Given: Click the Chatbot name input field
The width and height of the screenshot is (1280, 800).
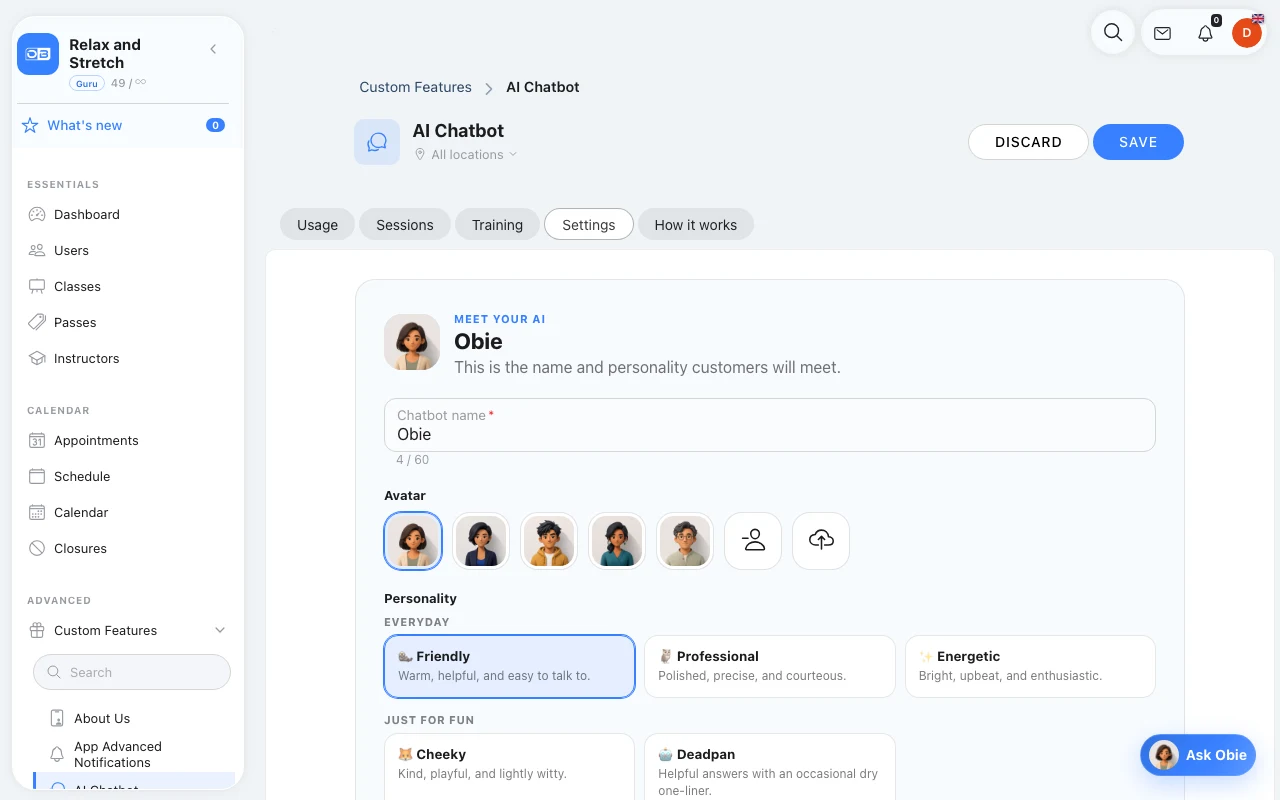Looking at the screenshot, I should coord(770,425).
